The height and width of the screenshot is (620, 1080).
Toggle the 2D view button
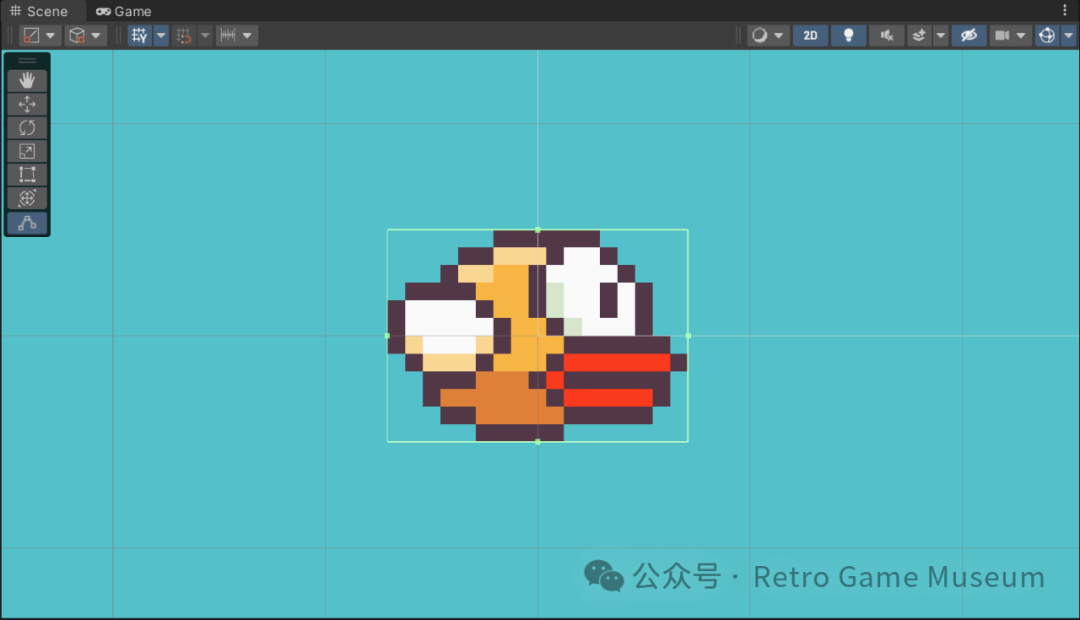pos(810,35)
